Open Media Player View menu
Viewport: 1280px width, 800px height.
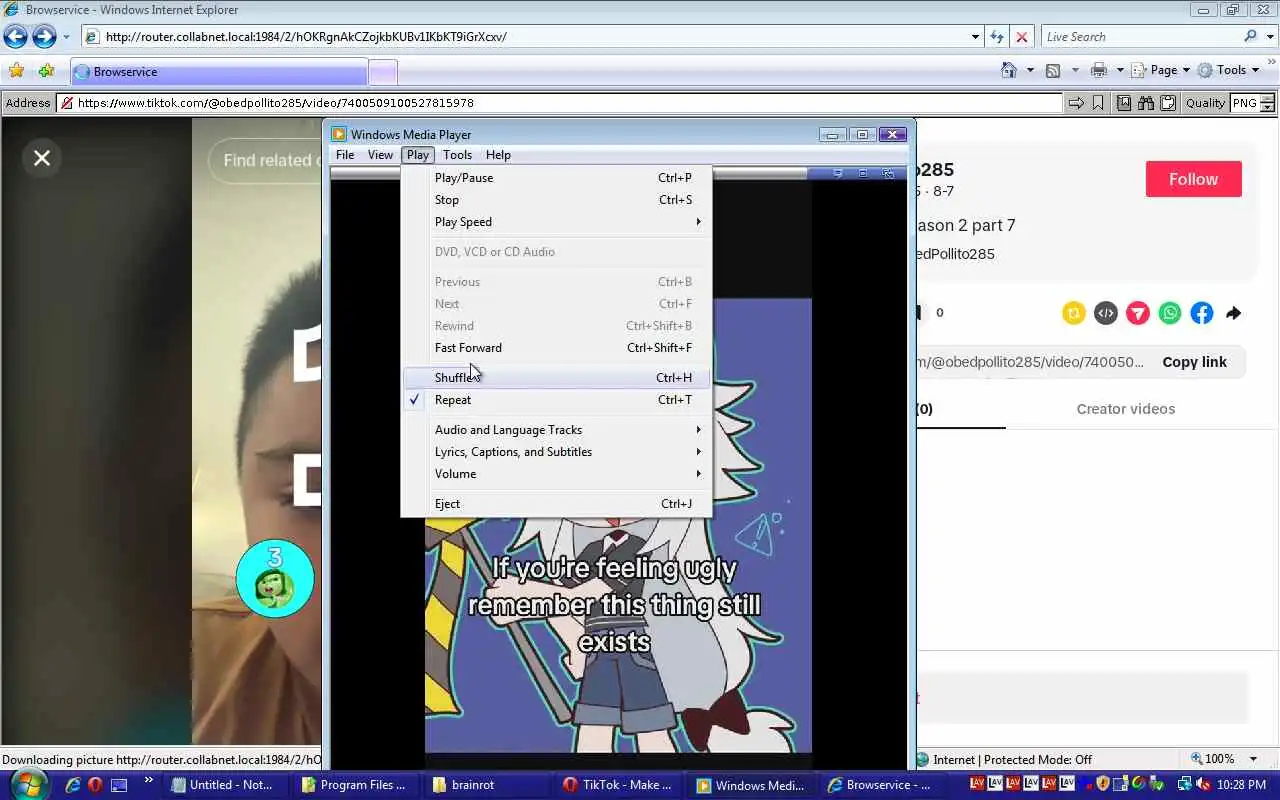click(x=380, y=155)
